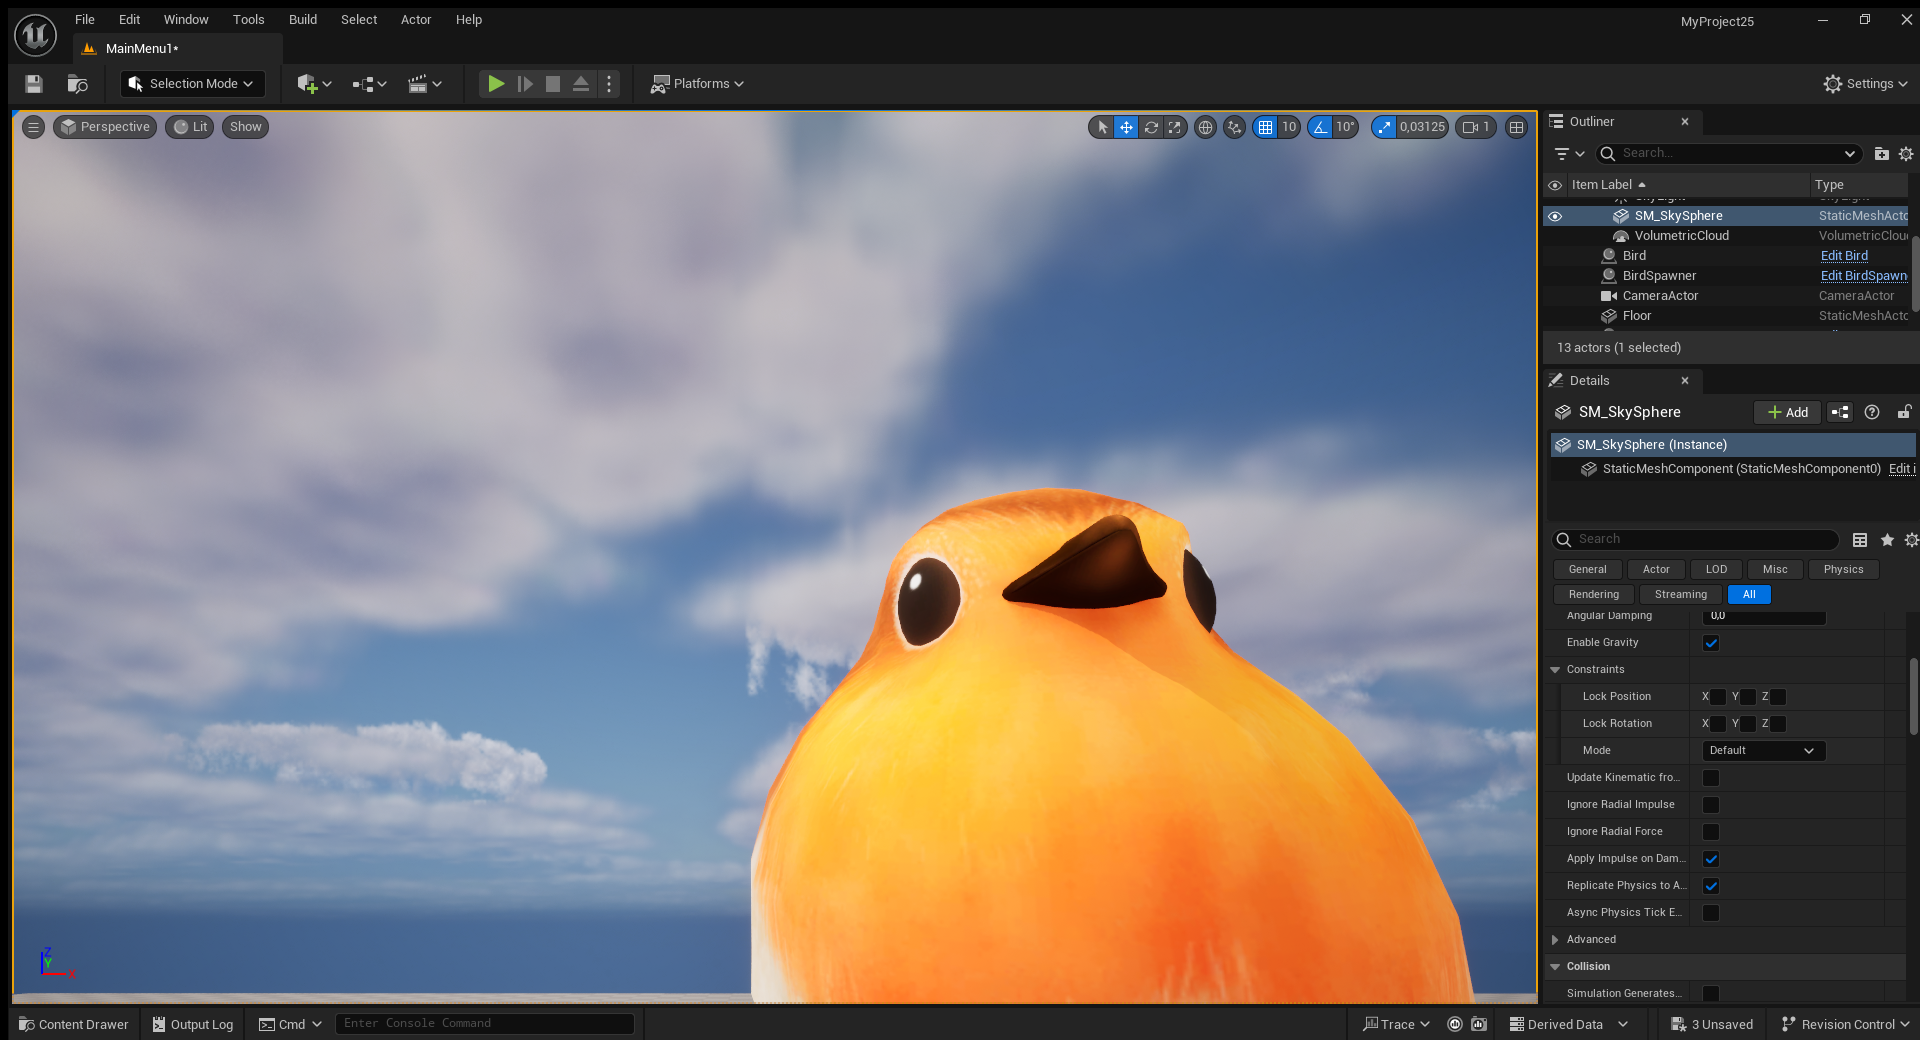This screenshot has width=1920, height=1040.
Task: Open grid snap size value 10
Action: tap(1289, 127)
